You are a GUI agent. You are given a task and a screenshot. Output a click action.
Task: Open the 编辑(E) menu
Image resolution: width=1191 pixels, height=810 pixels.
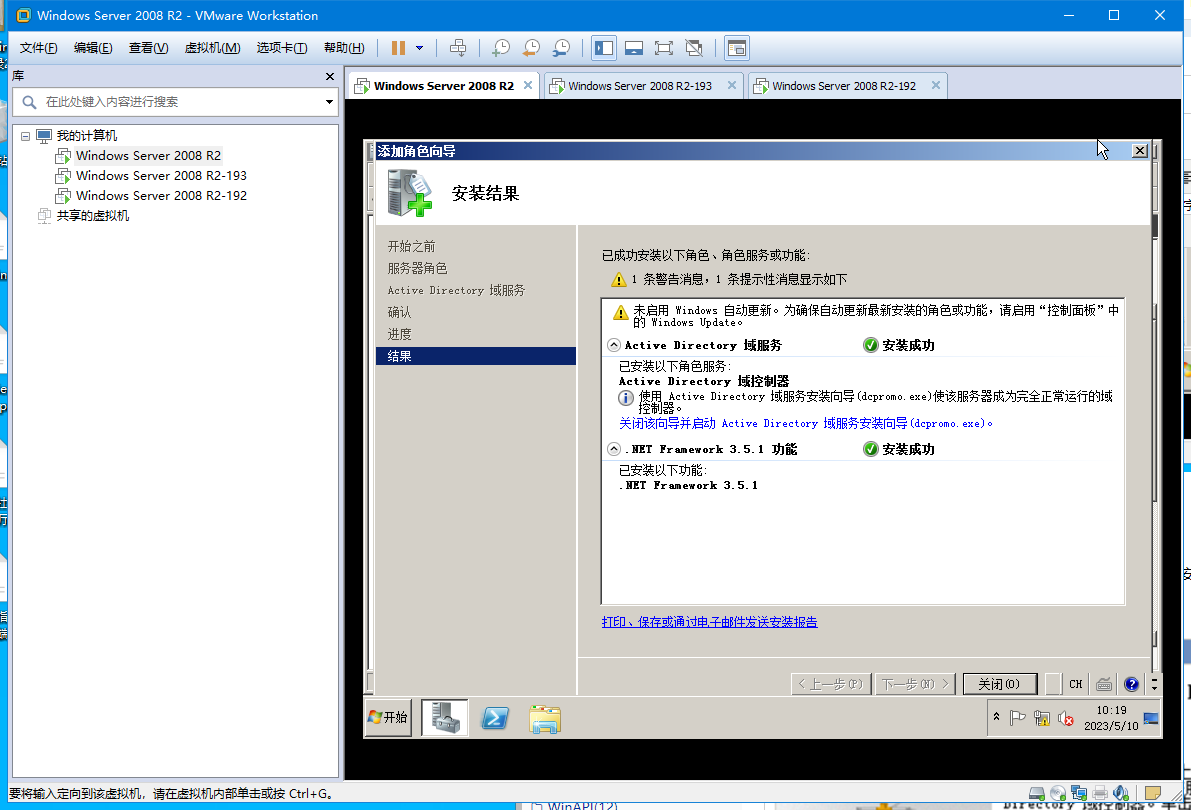click(x=93, y=48)
